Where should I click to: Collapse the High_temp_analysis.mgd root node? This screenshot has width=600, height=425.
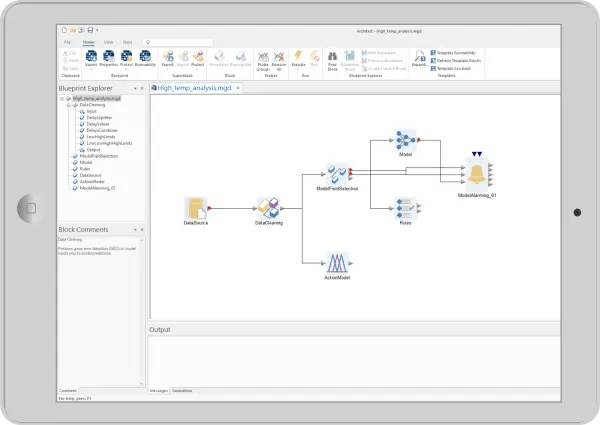pos(61,99)
